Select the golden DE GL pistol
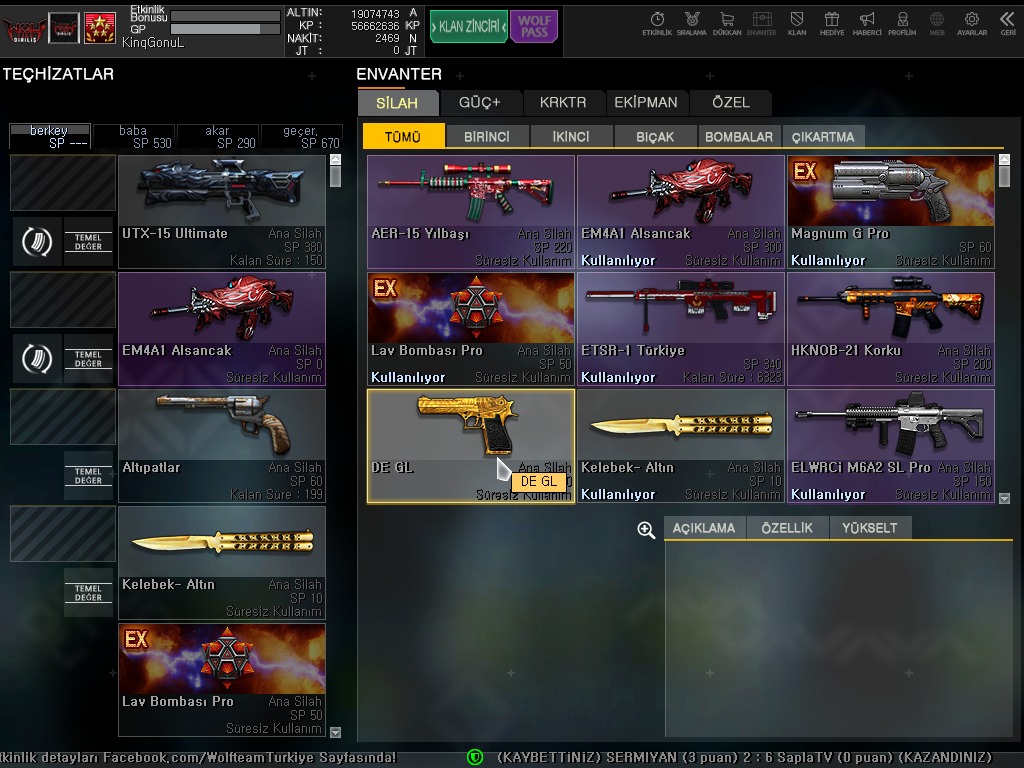 471,446
